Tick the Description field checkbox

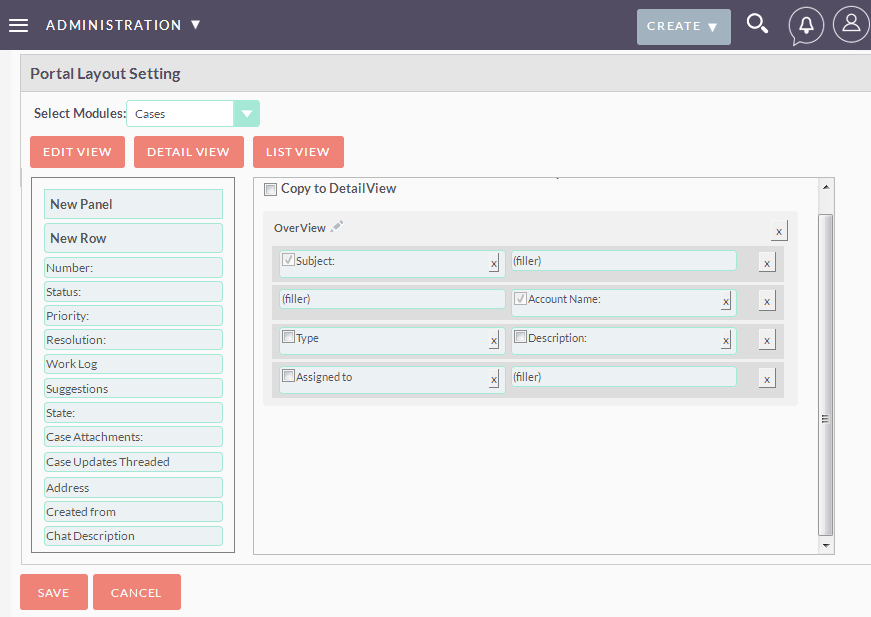[x=520, y=337]
